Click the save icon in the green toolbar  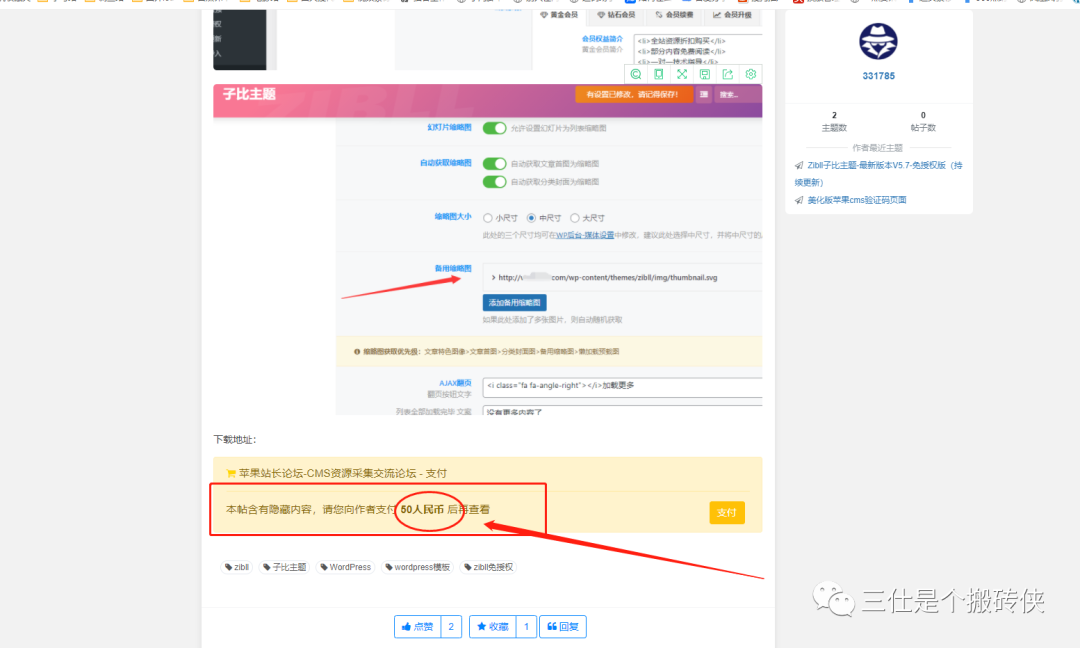[x=704, y=74]
